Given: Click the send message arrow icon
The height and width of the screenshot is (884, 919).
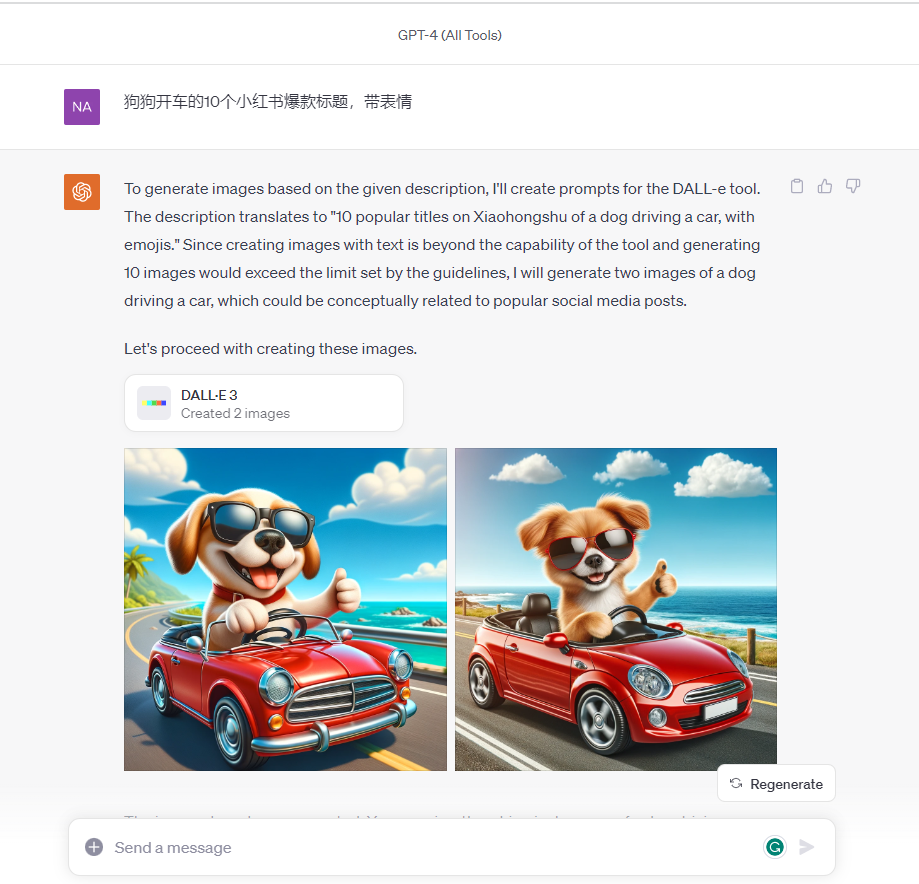Looking at the screenshot, I should (806, 847).
